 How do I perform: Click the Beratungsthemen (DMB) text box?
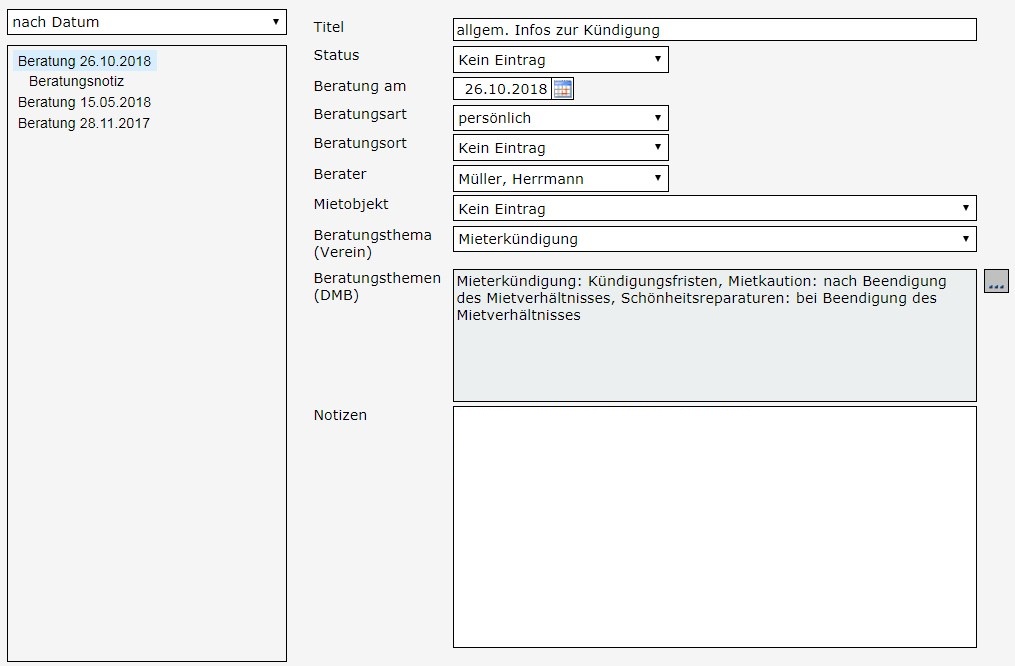tap(715, 335)
